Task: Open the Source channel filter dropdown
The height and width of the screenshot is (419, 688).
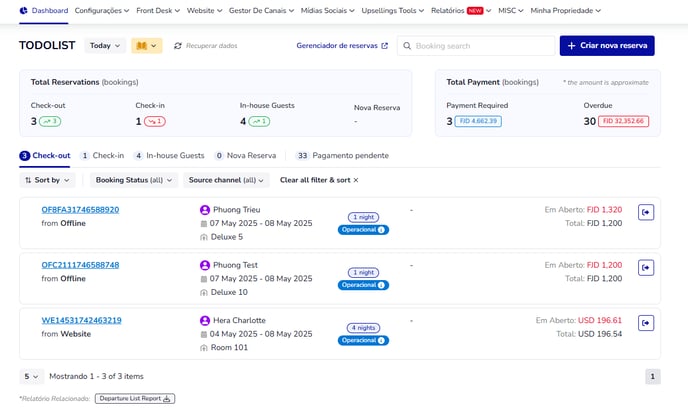Action: click(x=226, y=180)
